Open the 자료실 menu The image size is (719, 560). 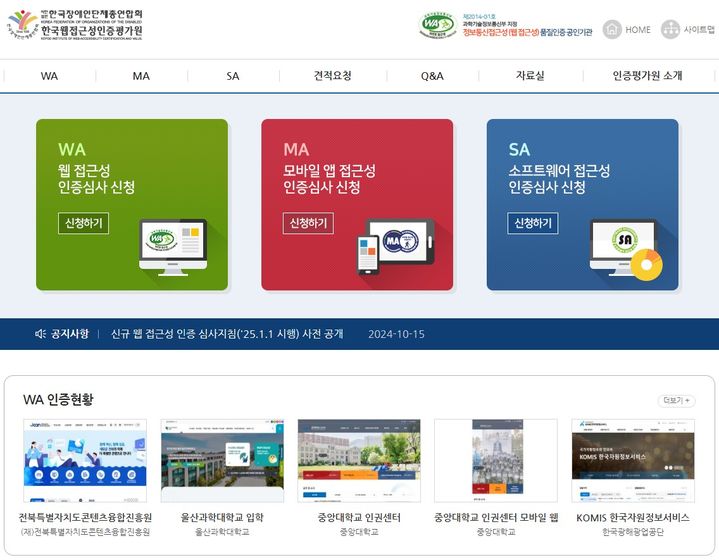(x=530, y=76)
